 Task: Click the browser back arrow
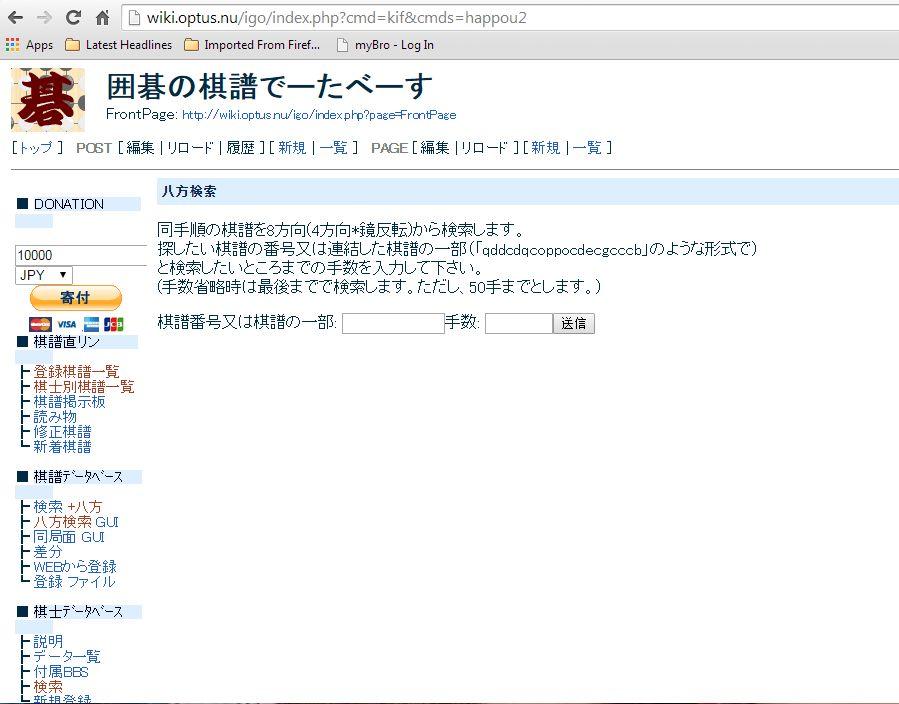pos(15,17)
